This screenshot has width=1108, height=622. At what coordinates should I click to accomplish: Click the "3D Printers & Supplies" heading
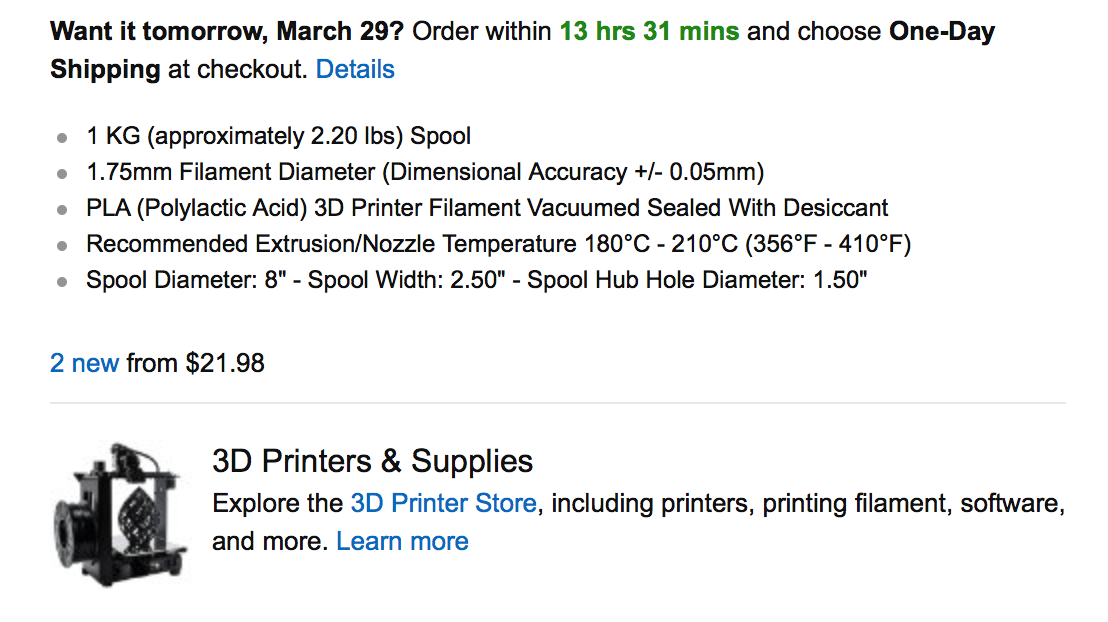pyautogui.click(x=372, y=462)
